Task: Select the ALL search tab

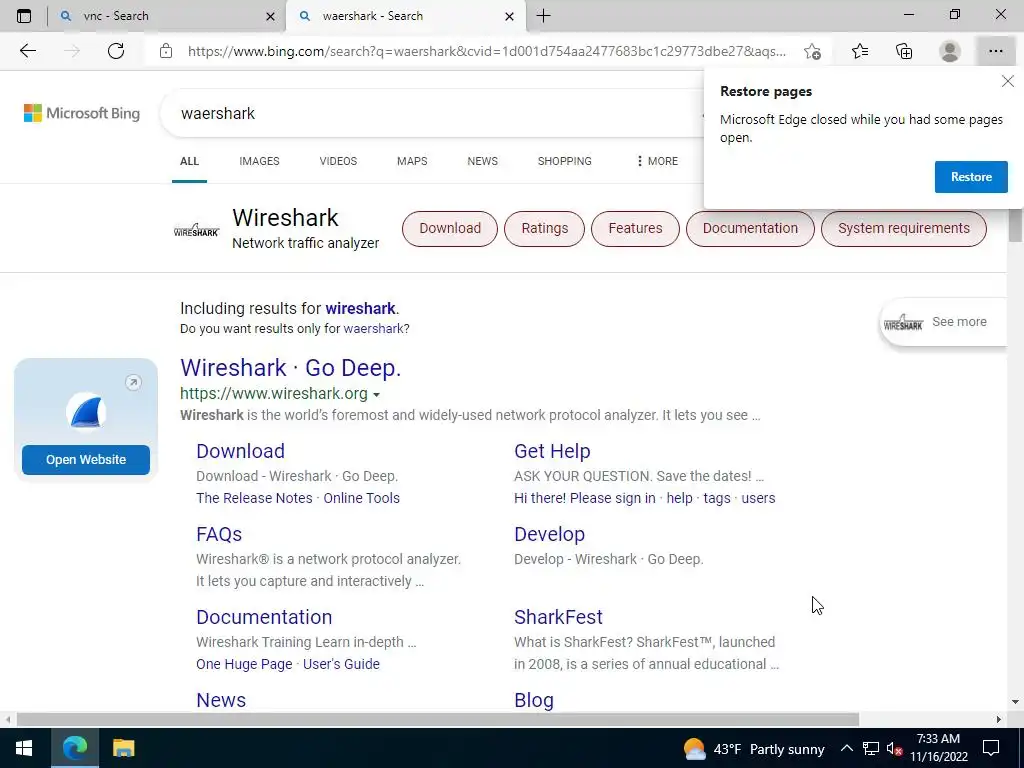Action: pyautogui.click(x=189, y=161)
